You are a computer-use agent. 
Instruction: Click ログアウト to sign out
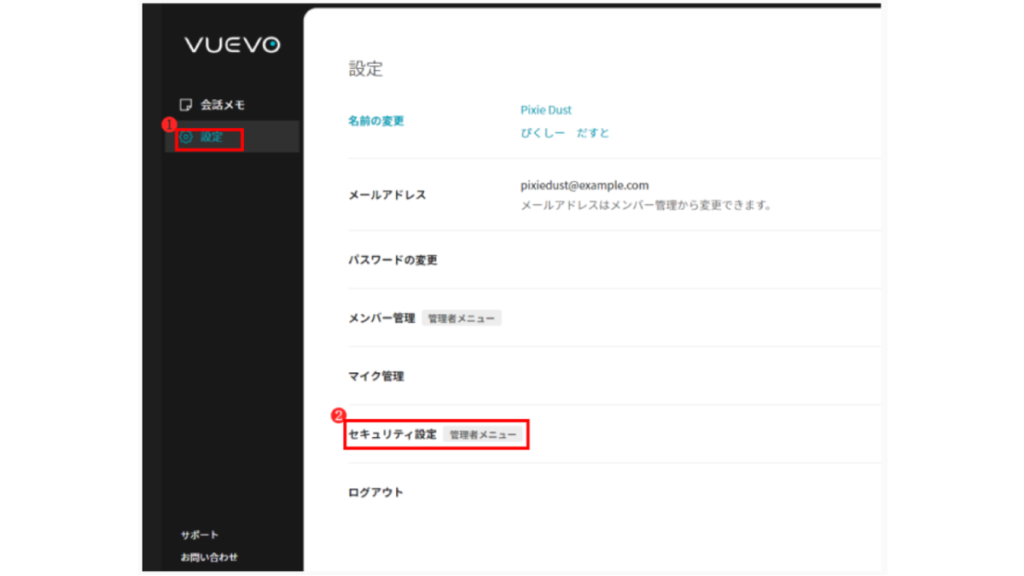(x=375, y=493)
